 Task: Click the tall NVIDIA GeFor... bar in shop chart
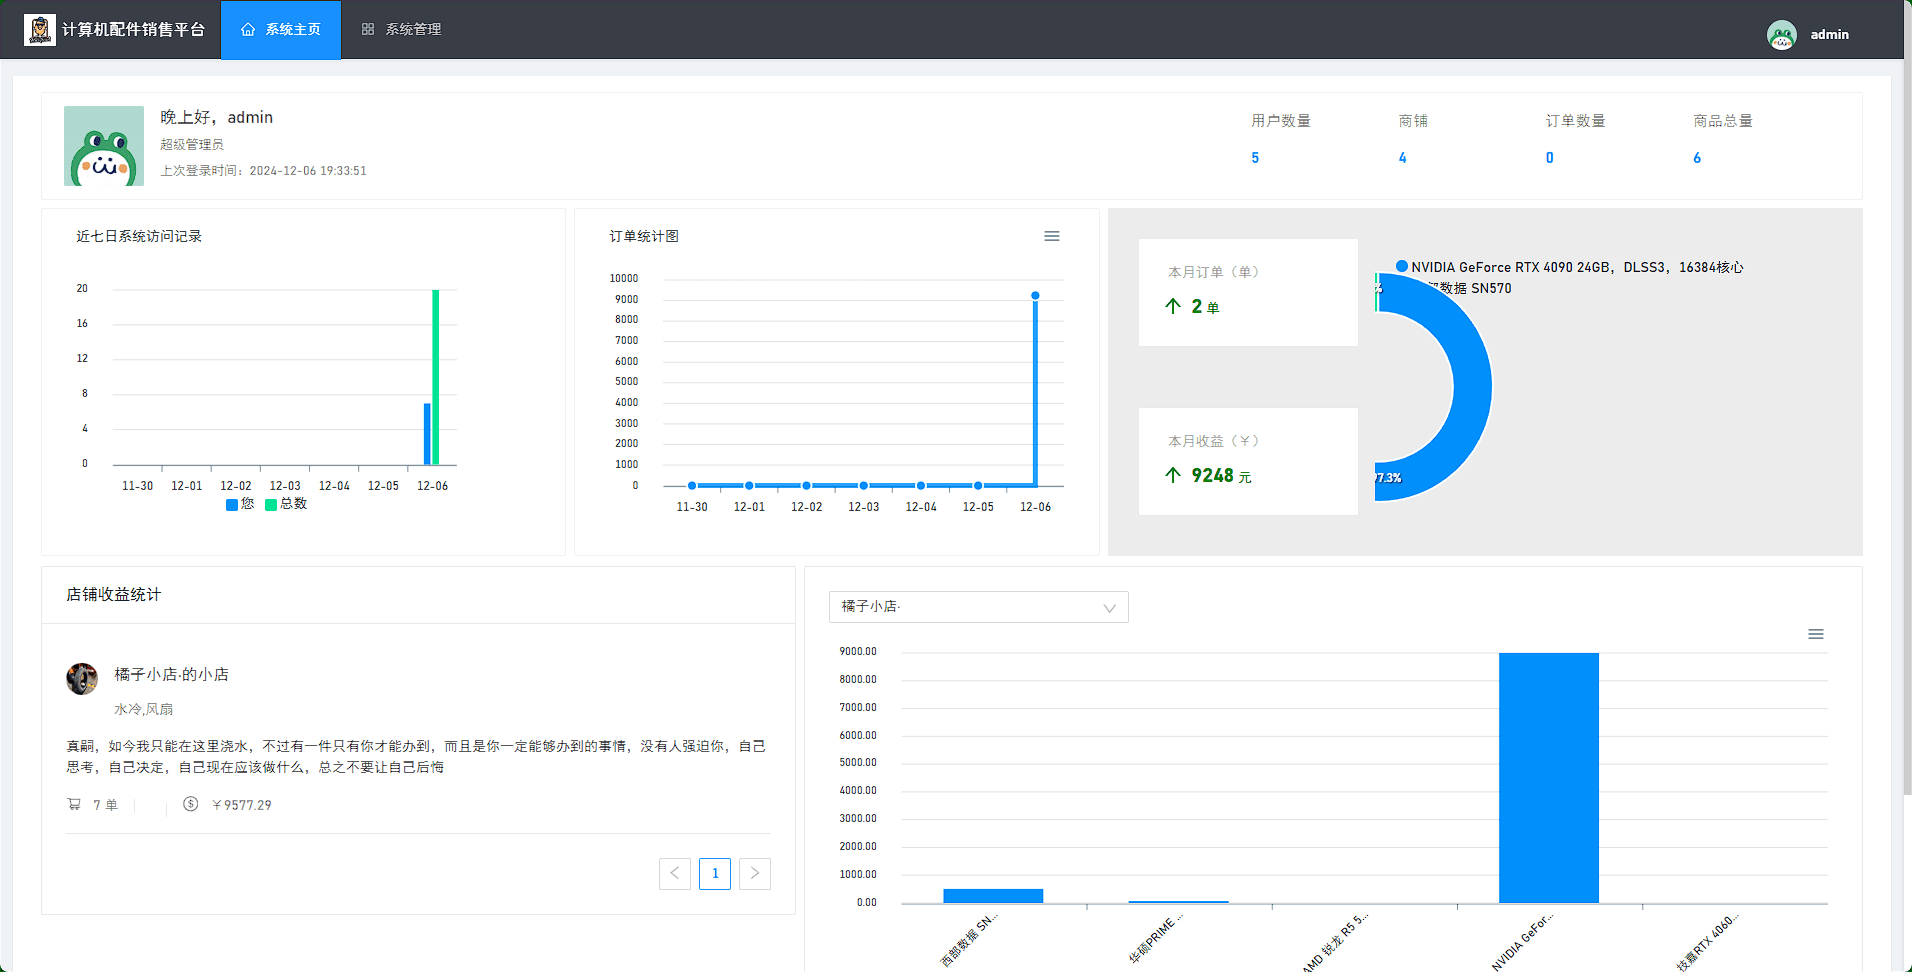click(x=1549, y=778)
